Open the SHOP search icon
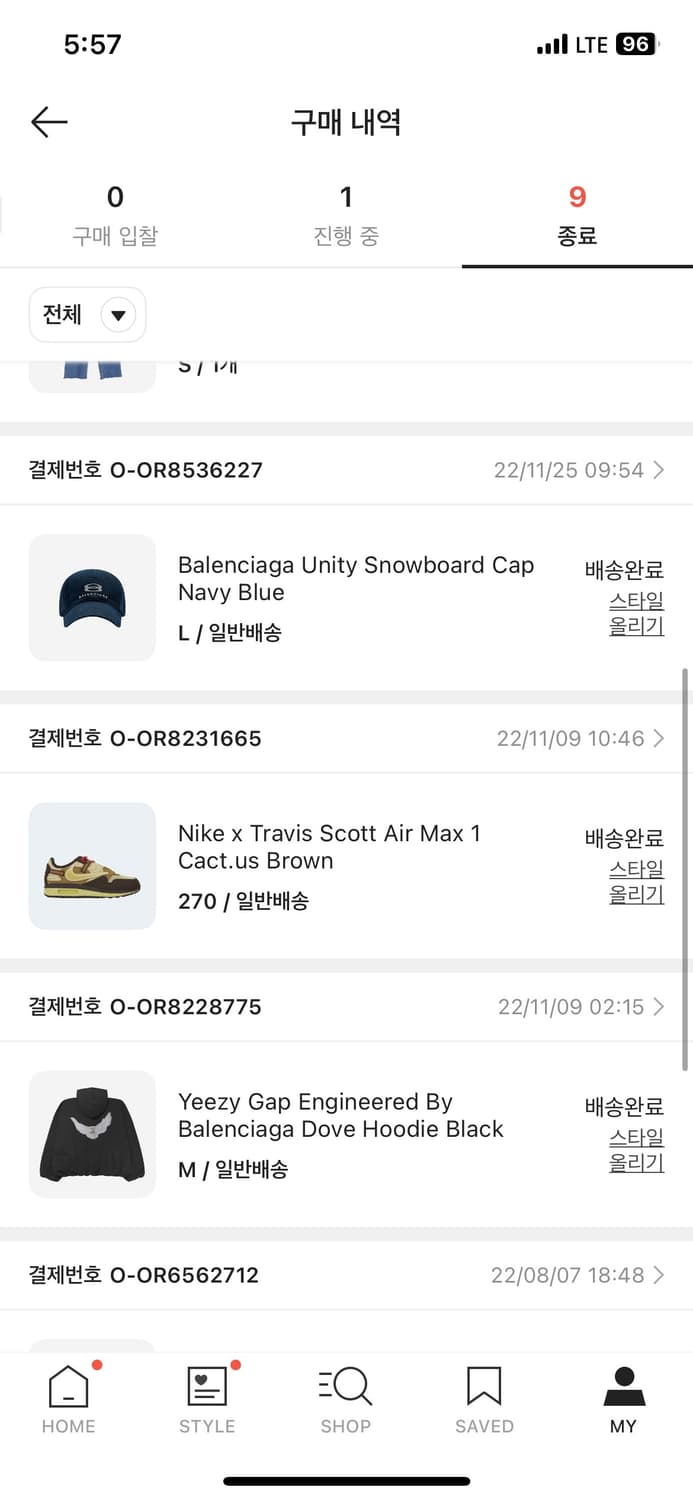The width and height of the screenshot is (693, 1500). 346,1387
